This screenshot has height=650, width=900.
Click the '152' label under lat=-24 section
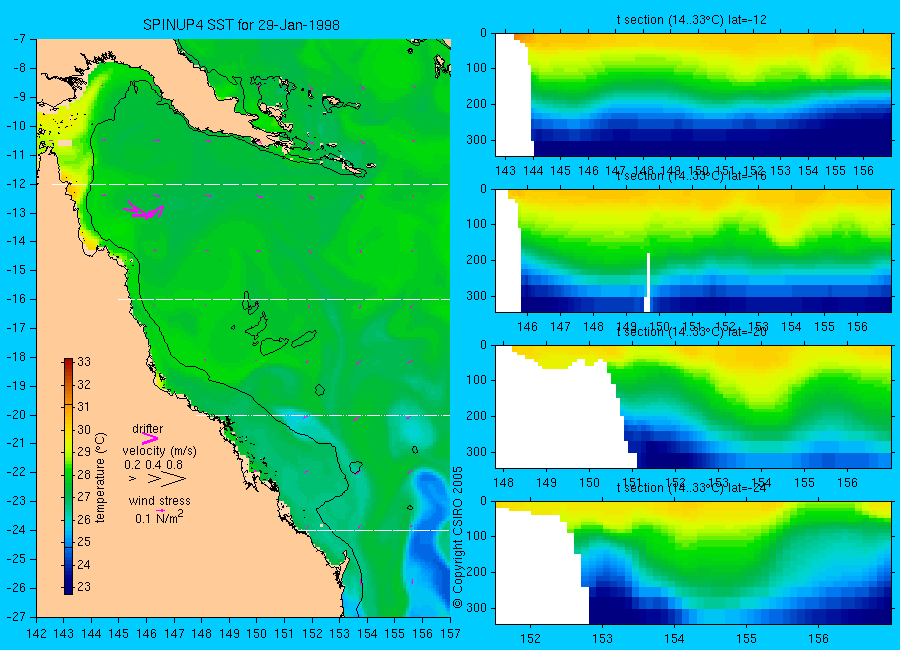[x=530, y=639]
